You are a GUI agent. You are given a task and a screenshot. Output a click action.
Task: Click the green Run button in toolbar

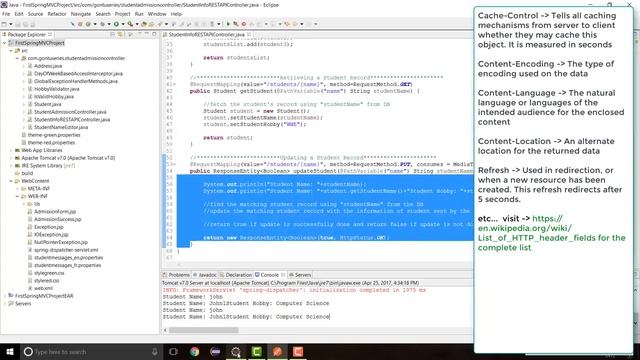[x=116, y=24]
